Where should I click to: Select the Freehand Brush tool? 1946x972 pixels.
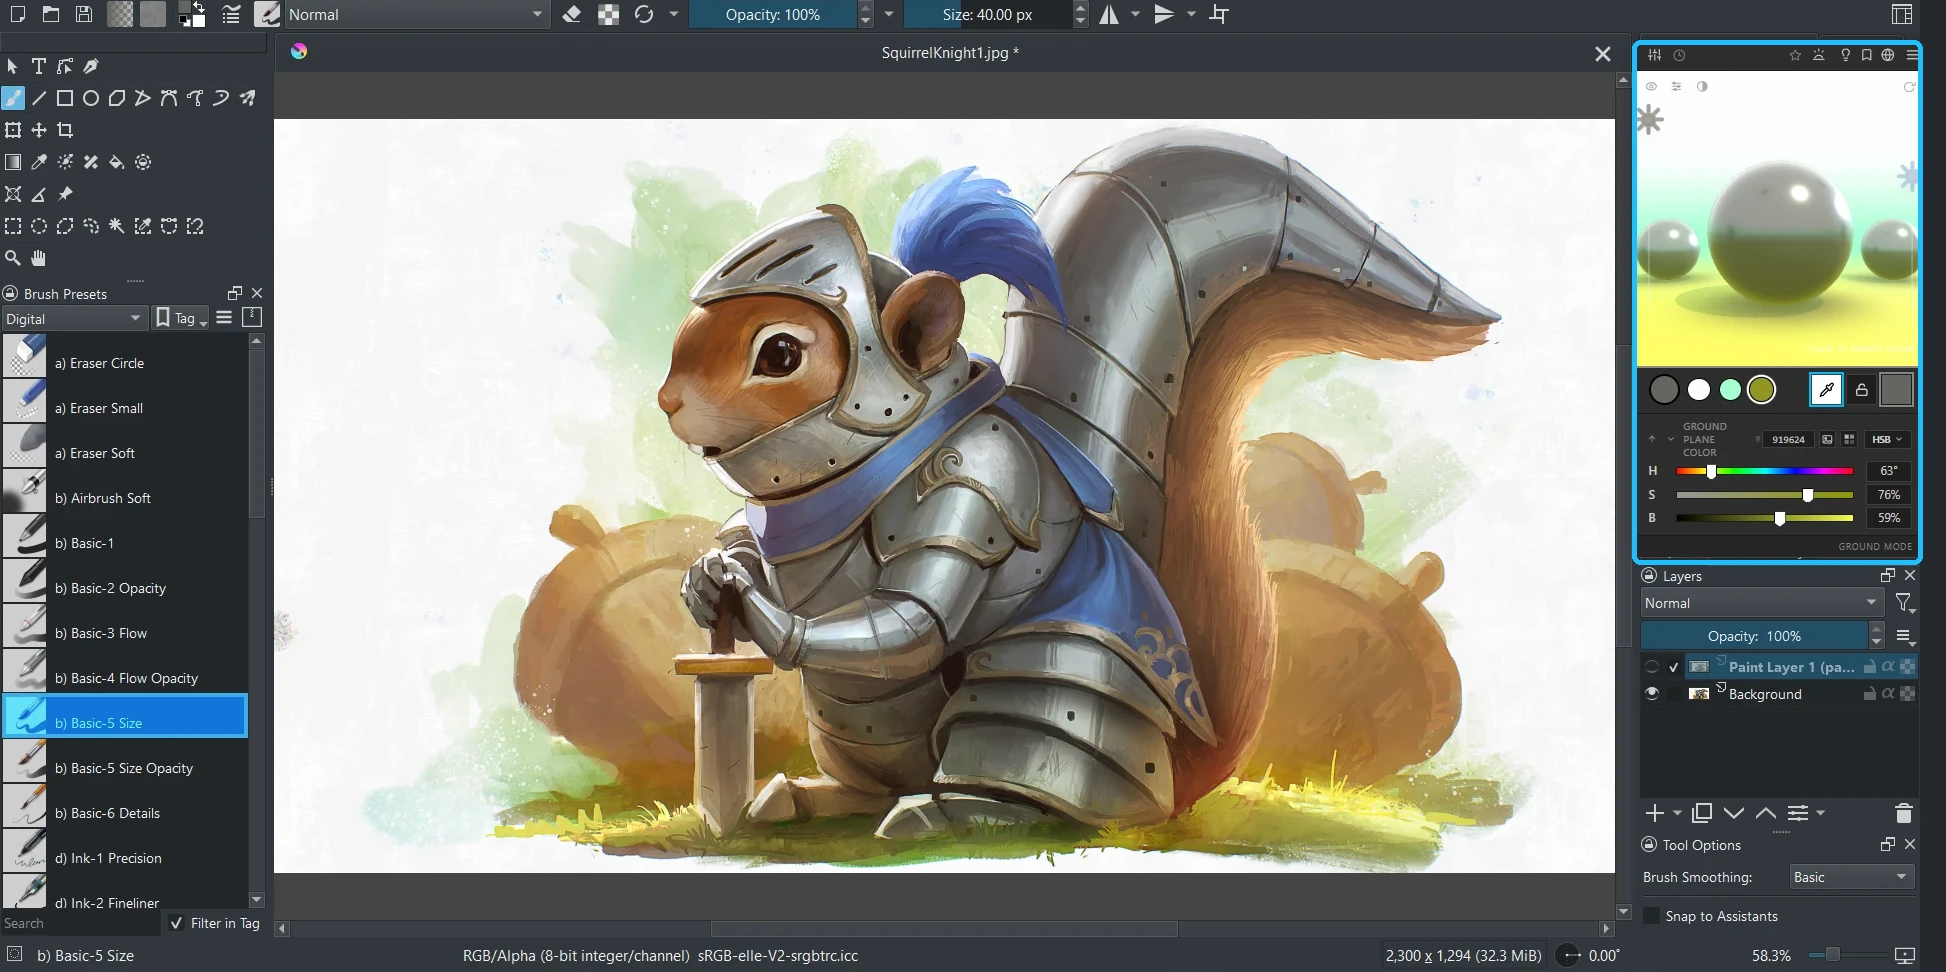[x=13, y=98]
